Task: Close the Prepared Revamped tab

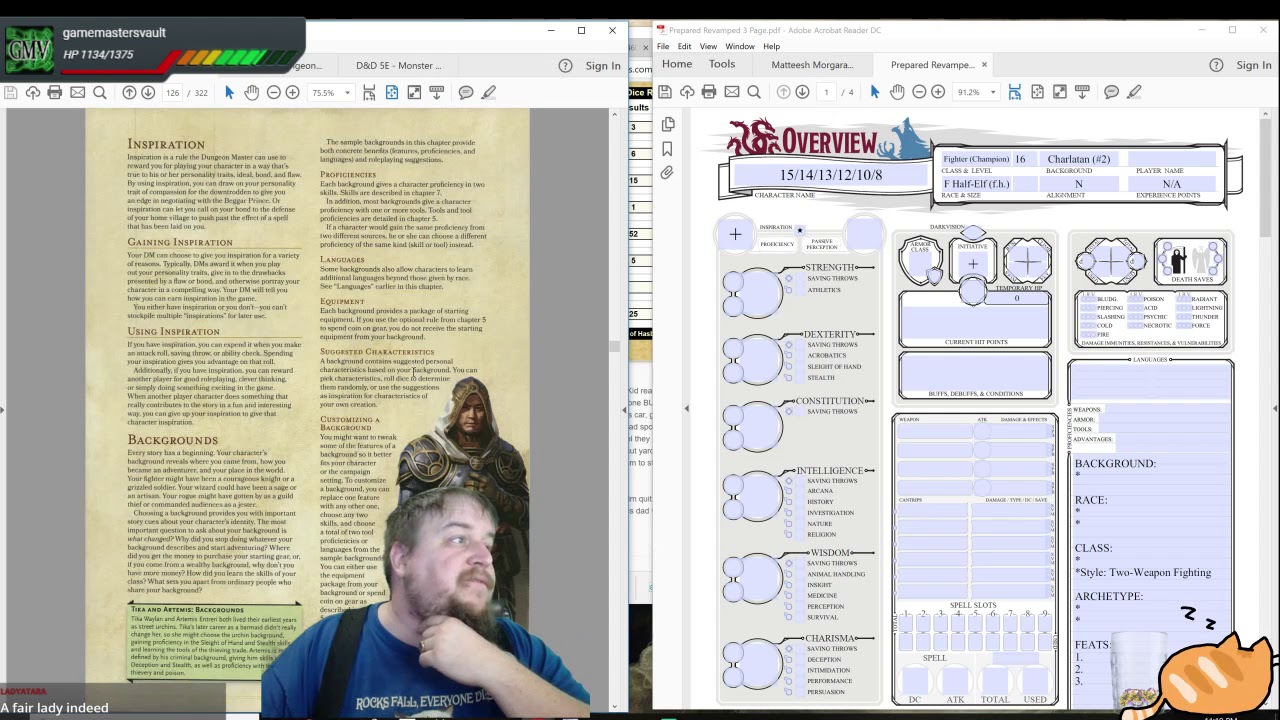Action: pos(984,64)
